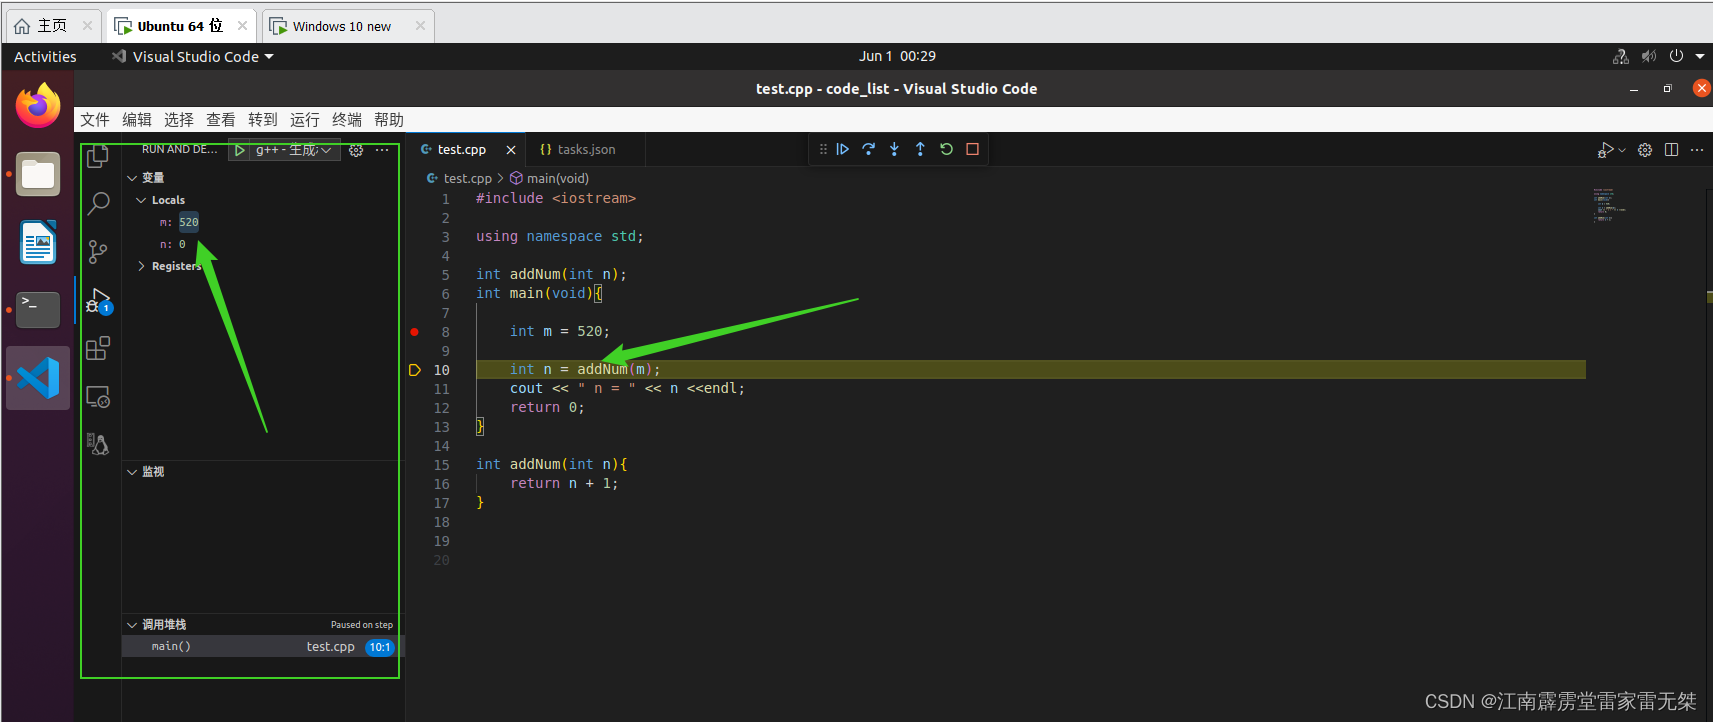
Task: Collapse the 调用堆栈 call stack section
Action: coord(132,625)
